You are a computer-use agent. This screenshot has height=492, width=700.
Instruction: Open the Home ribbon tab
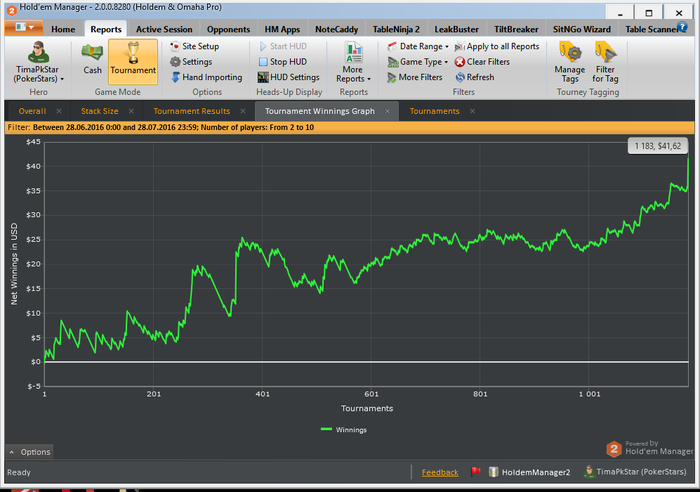(x=63, y=29)
